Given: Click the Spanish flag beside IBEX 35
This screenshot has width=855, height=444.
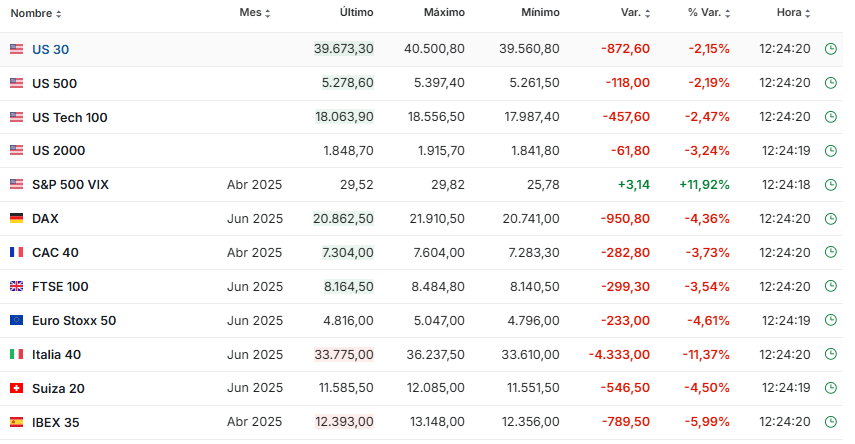Looking at the screenshot, I should (16, 422).
